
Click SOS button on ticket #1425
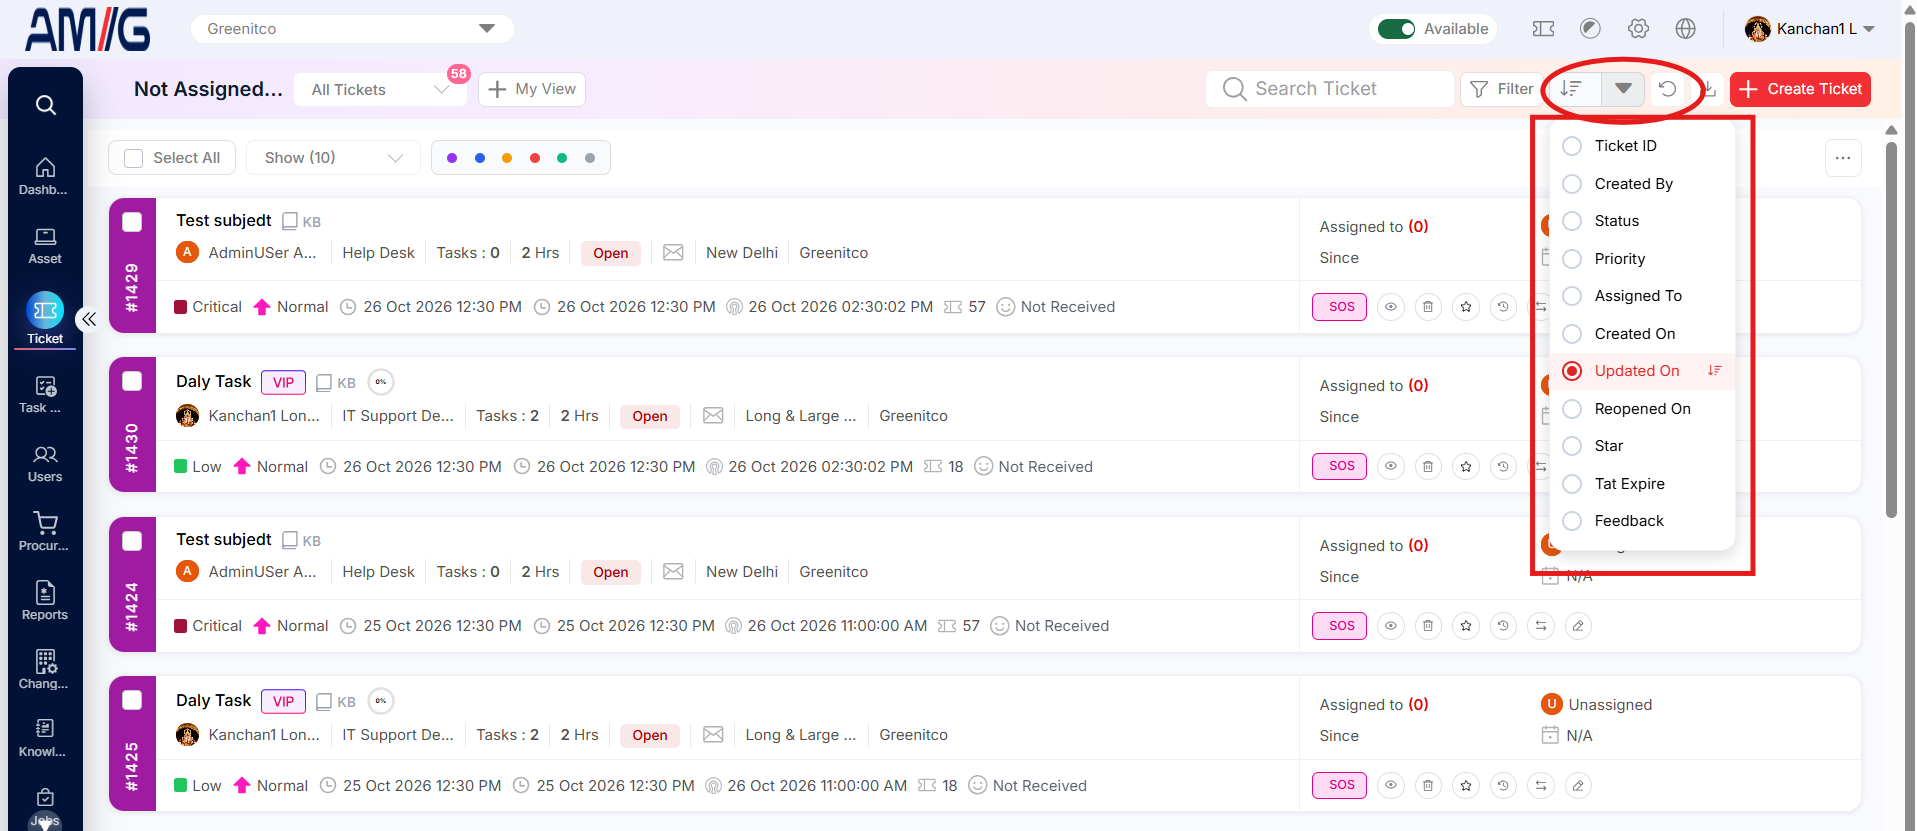[x=1340, y=786]
